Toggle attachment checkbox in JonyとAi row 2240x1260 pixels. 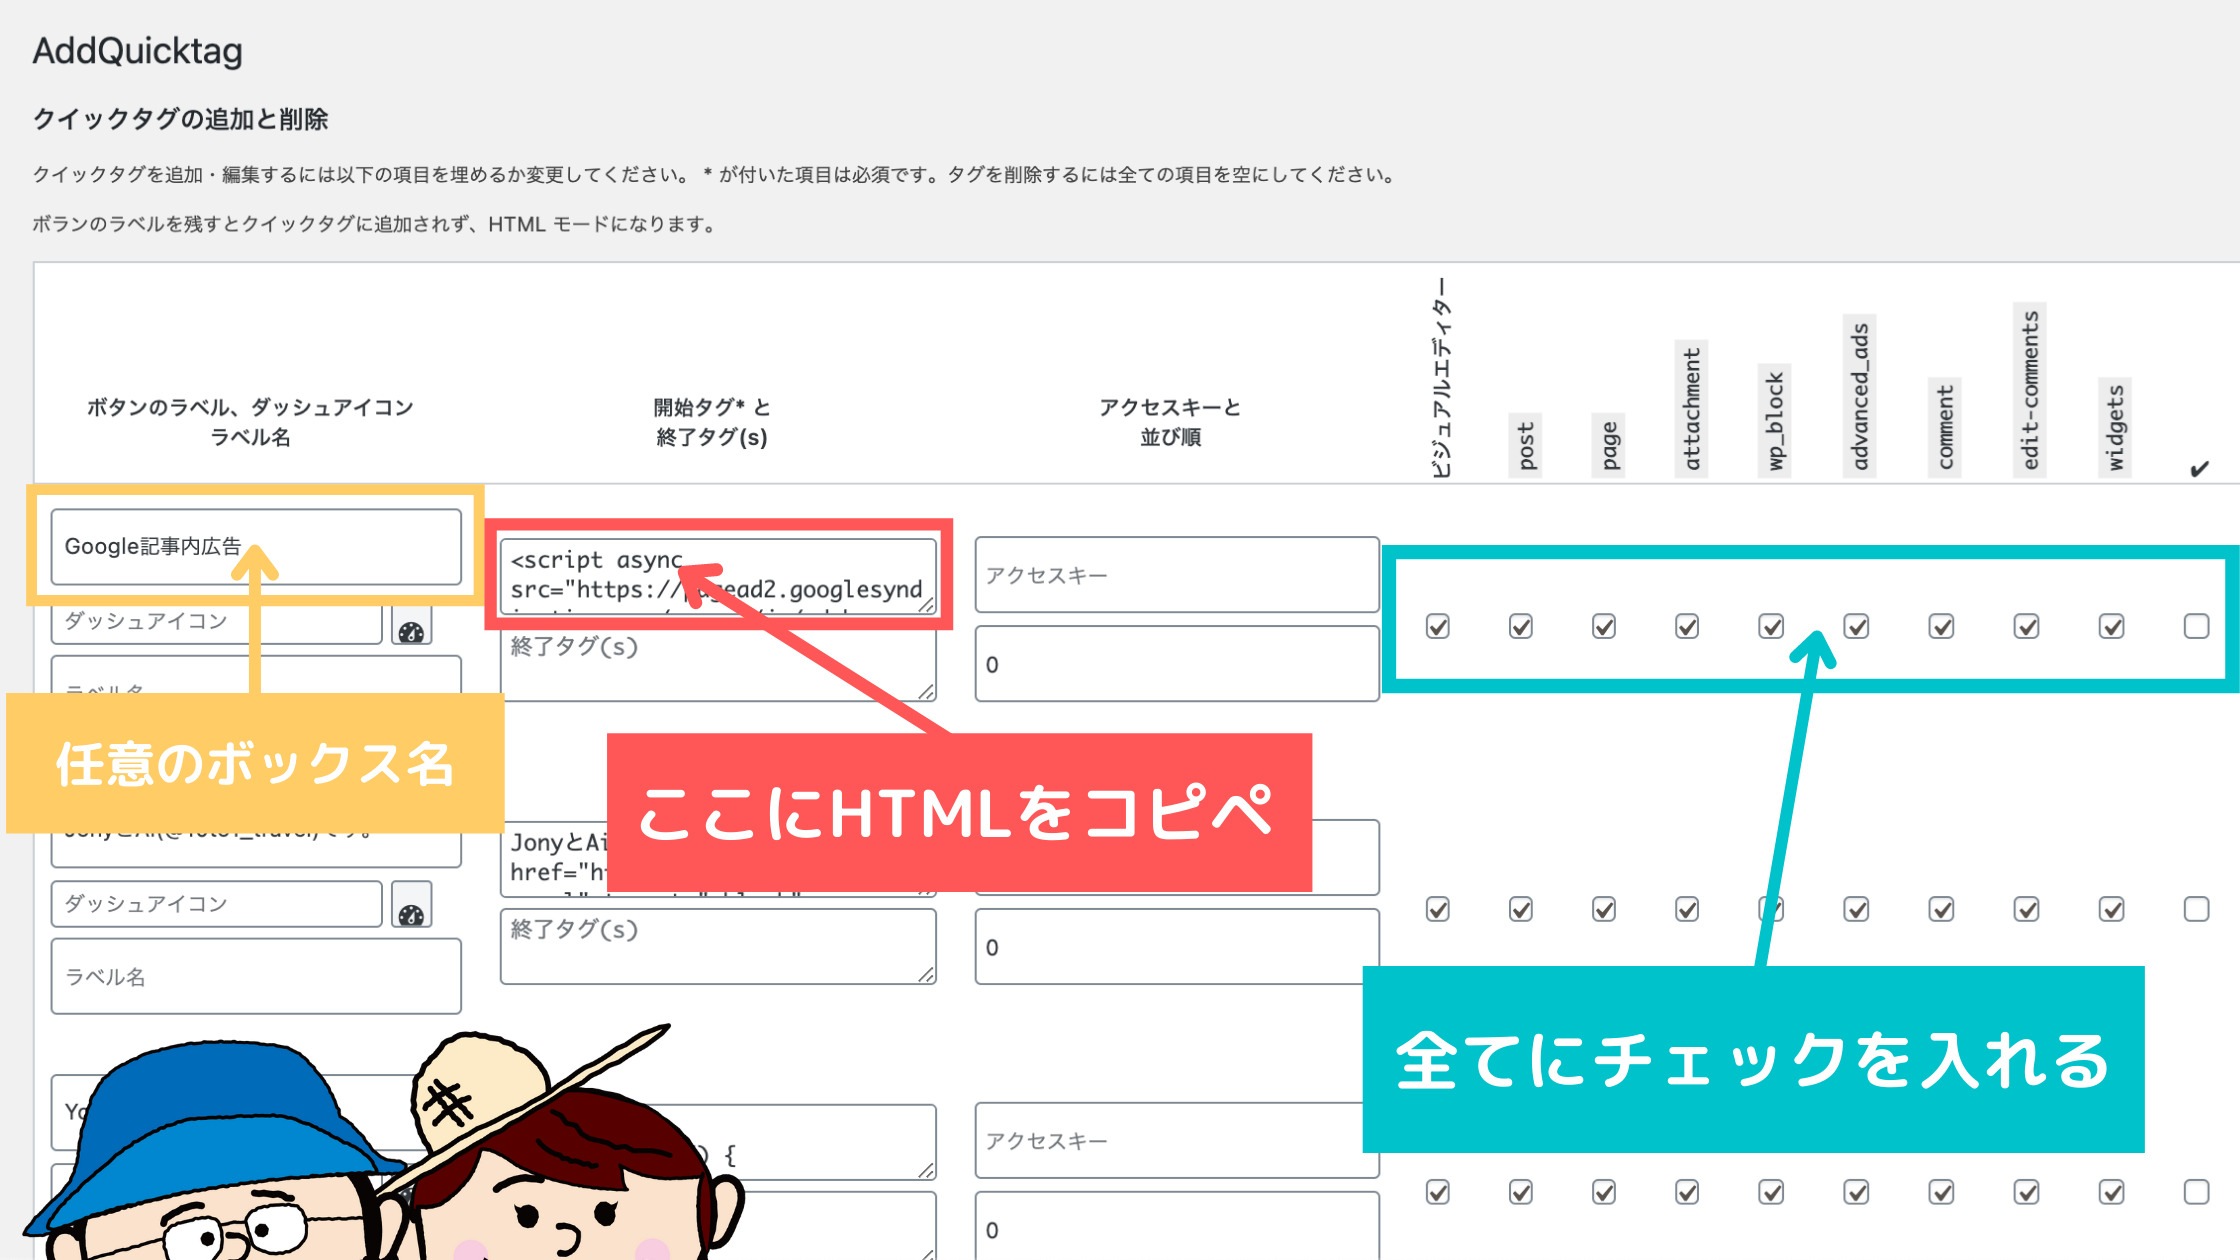point(1687,910)
